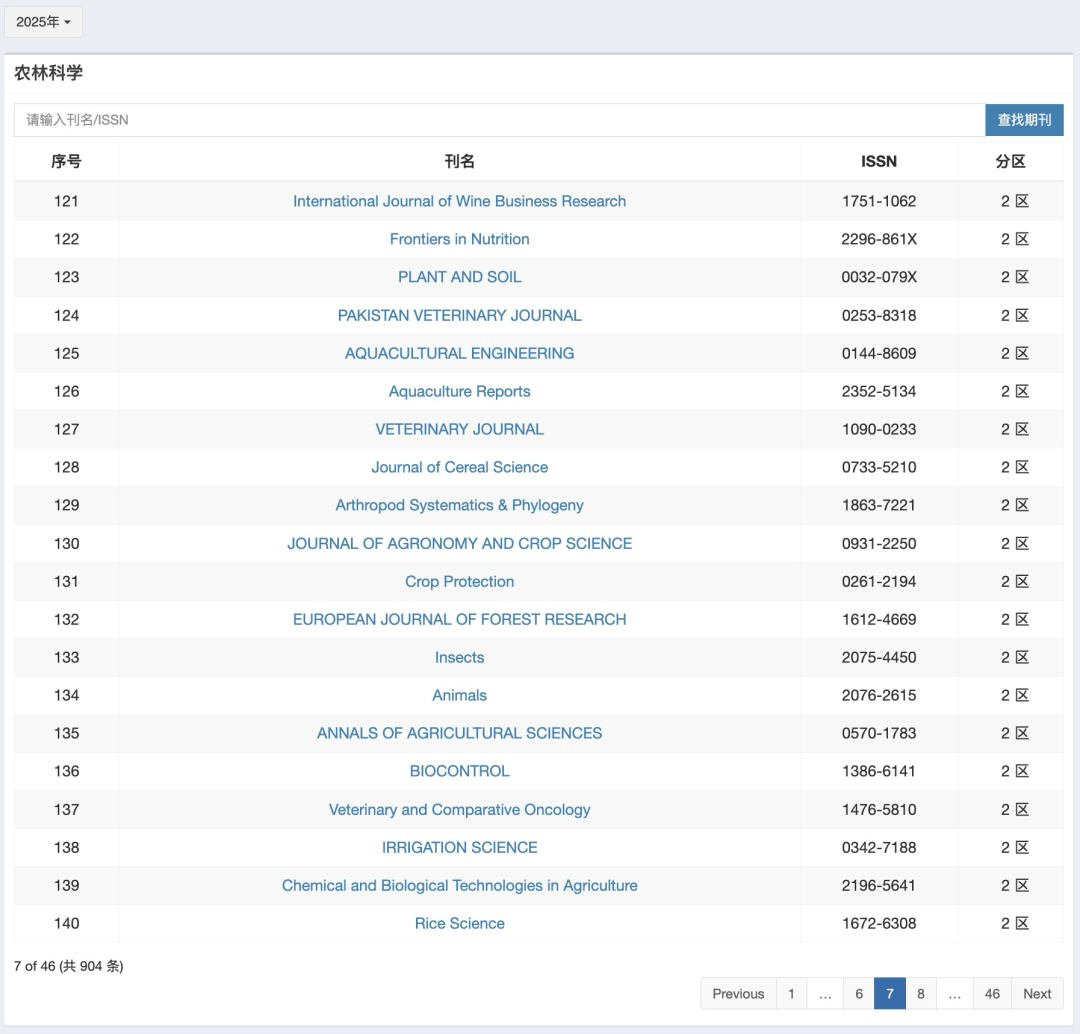This screenshot has width=1080, height=1034.
Task: Go to the Next page
Action: (1037, 993)
